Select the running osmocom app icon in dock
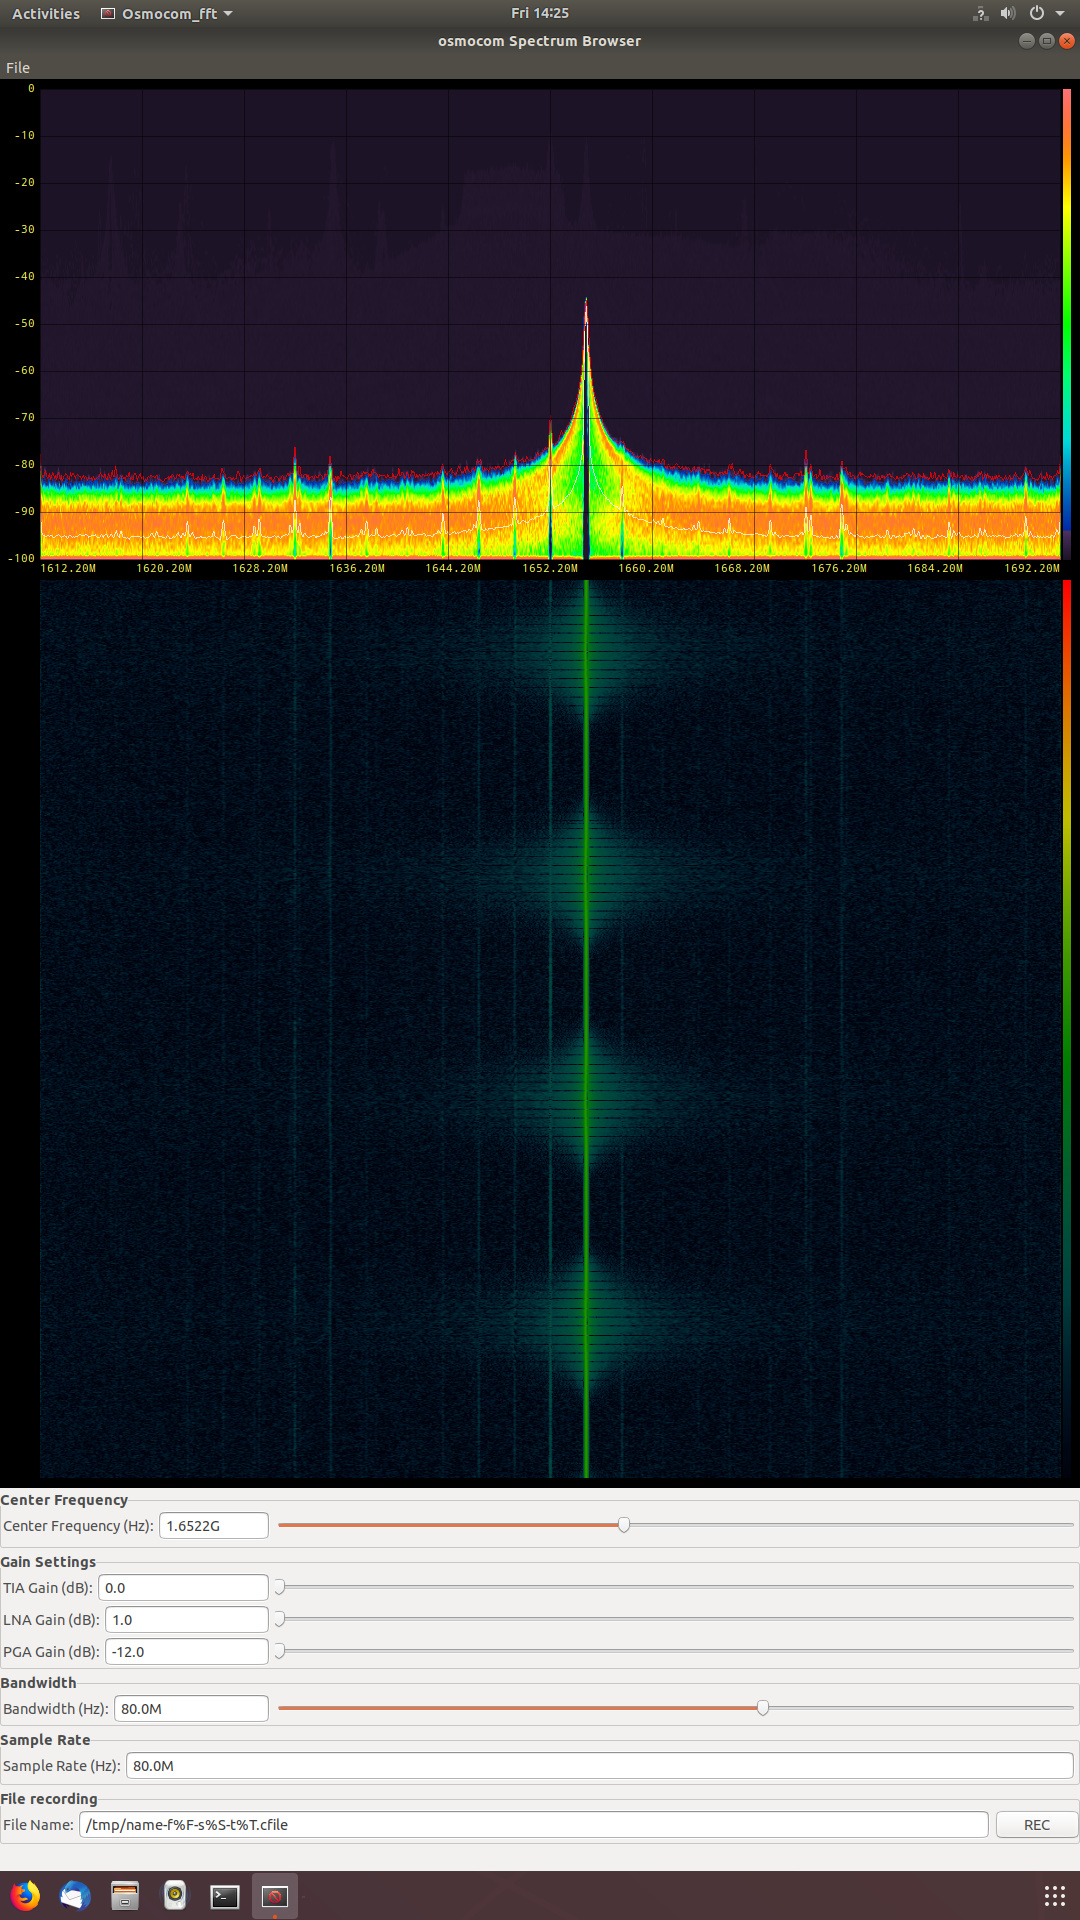Viewport: 1080px width, 1920px height. (275, 1895)
